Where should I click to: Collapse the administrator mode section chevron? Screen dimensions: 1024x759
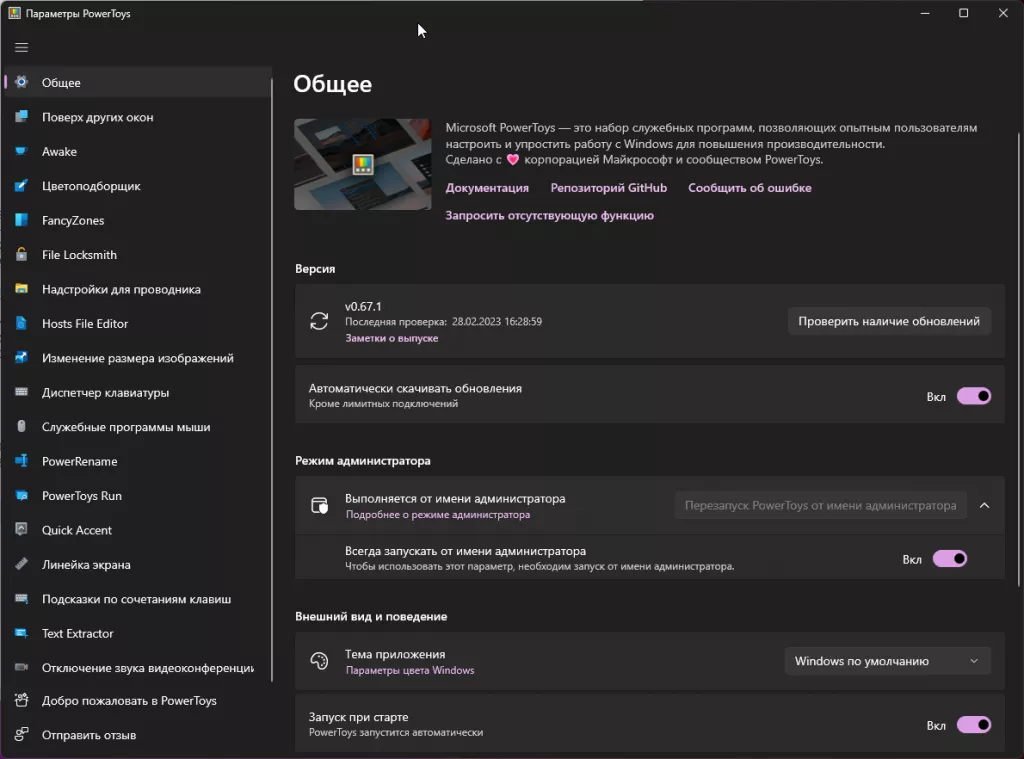click(984, 506)
